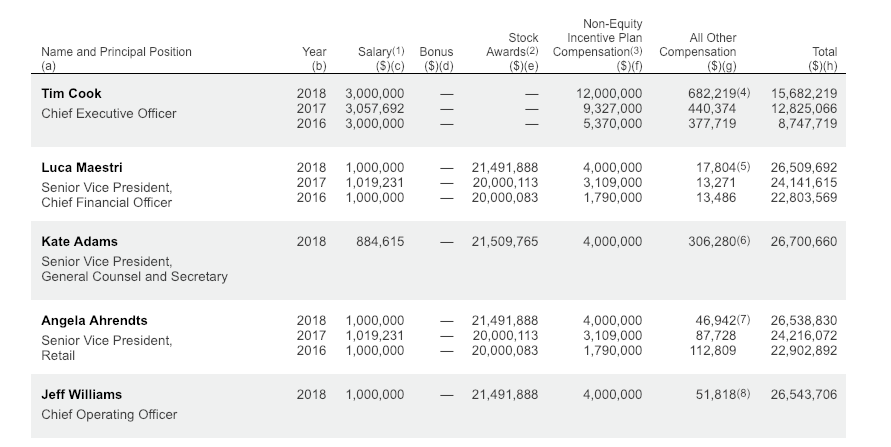Select the Total column header
Viewport: 891px width, 447px height.
coord(823,52)
